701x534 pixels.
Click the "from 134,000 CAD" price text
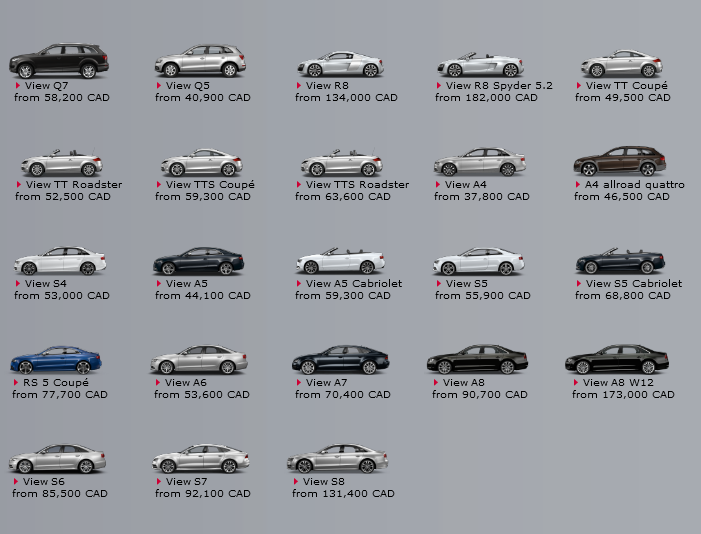pos(346,97)
